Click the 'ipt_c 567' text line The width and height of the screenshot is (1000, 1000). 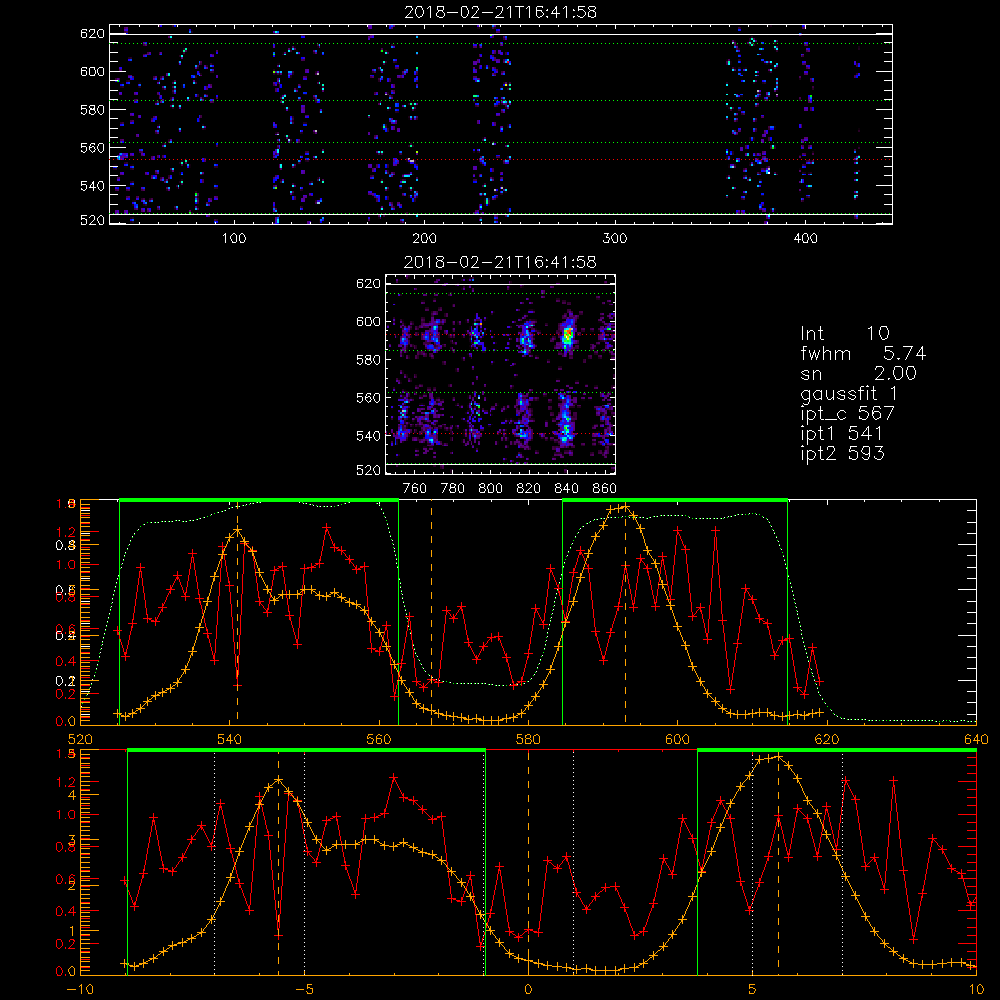(848, 414)
